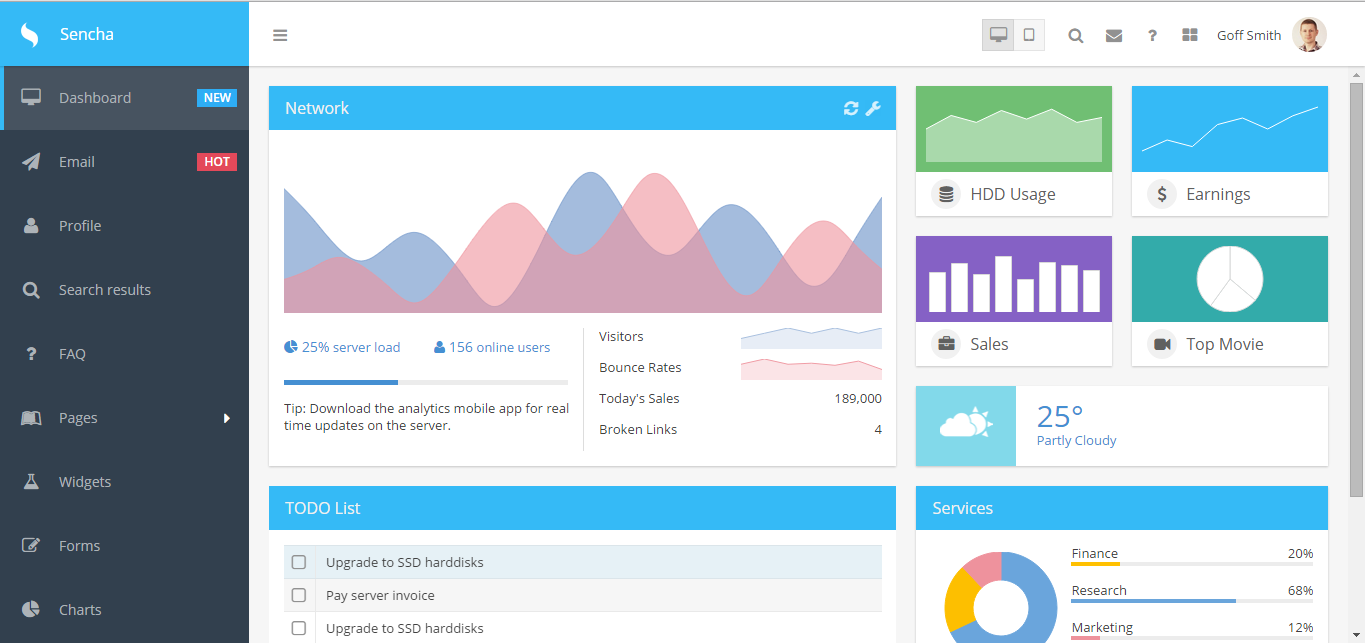The image size is (1365, 643).
Task: Click the 25° temperature reading
Action: coord(1060,416)
